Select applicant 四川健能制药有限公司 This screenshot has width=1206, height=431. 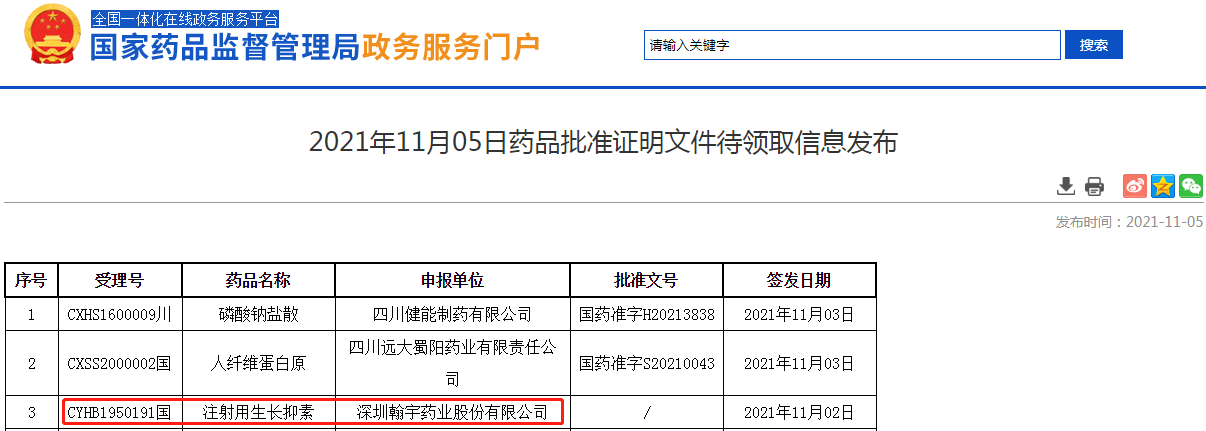tap(452, 314)
